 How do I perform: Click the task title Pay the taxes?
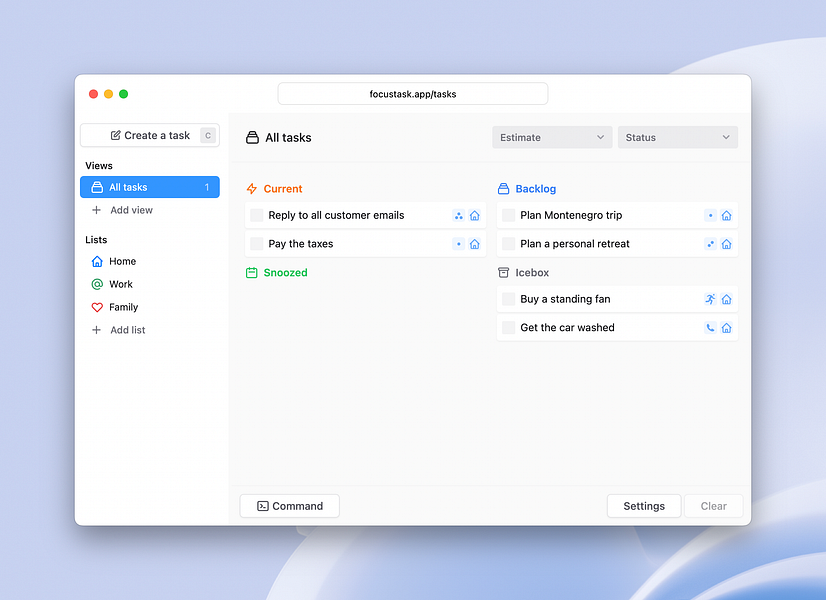tap(301, 243)
